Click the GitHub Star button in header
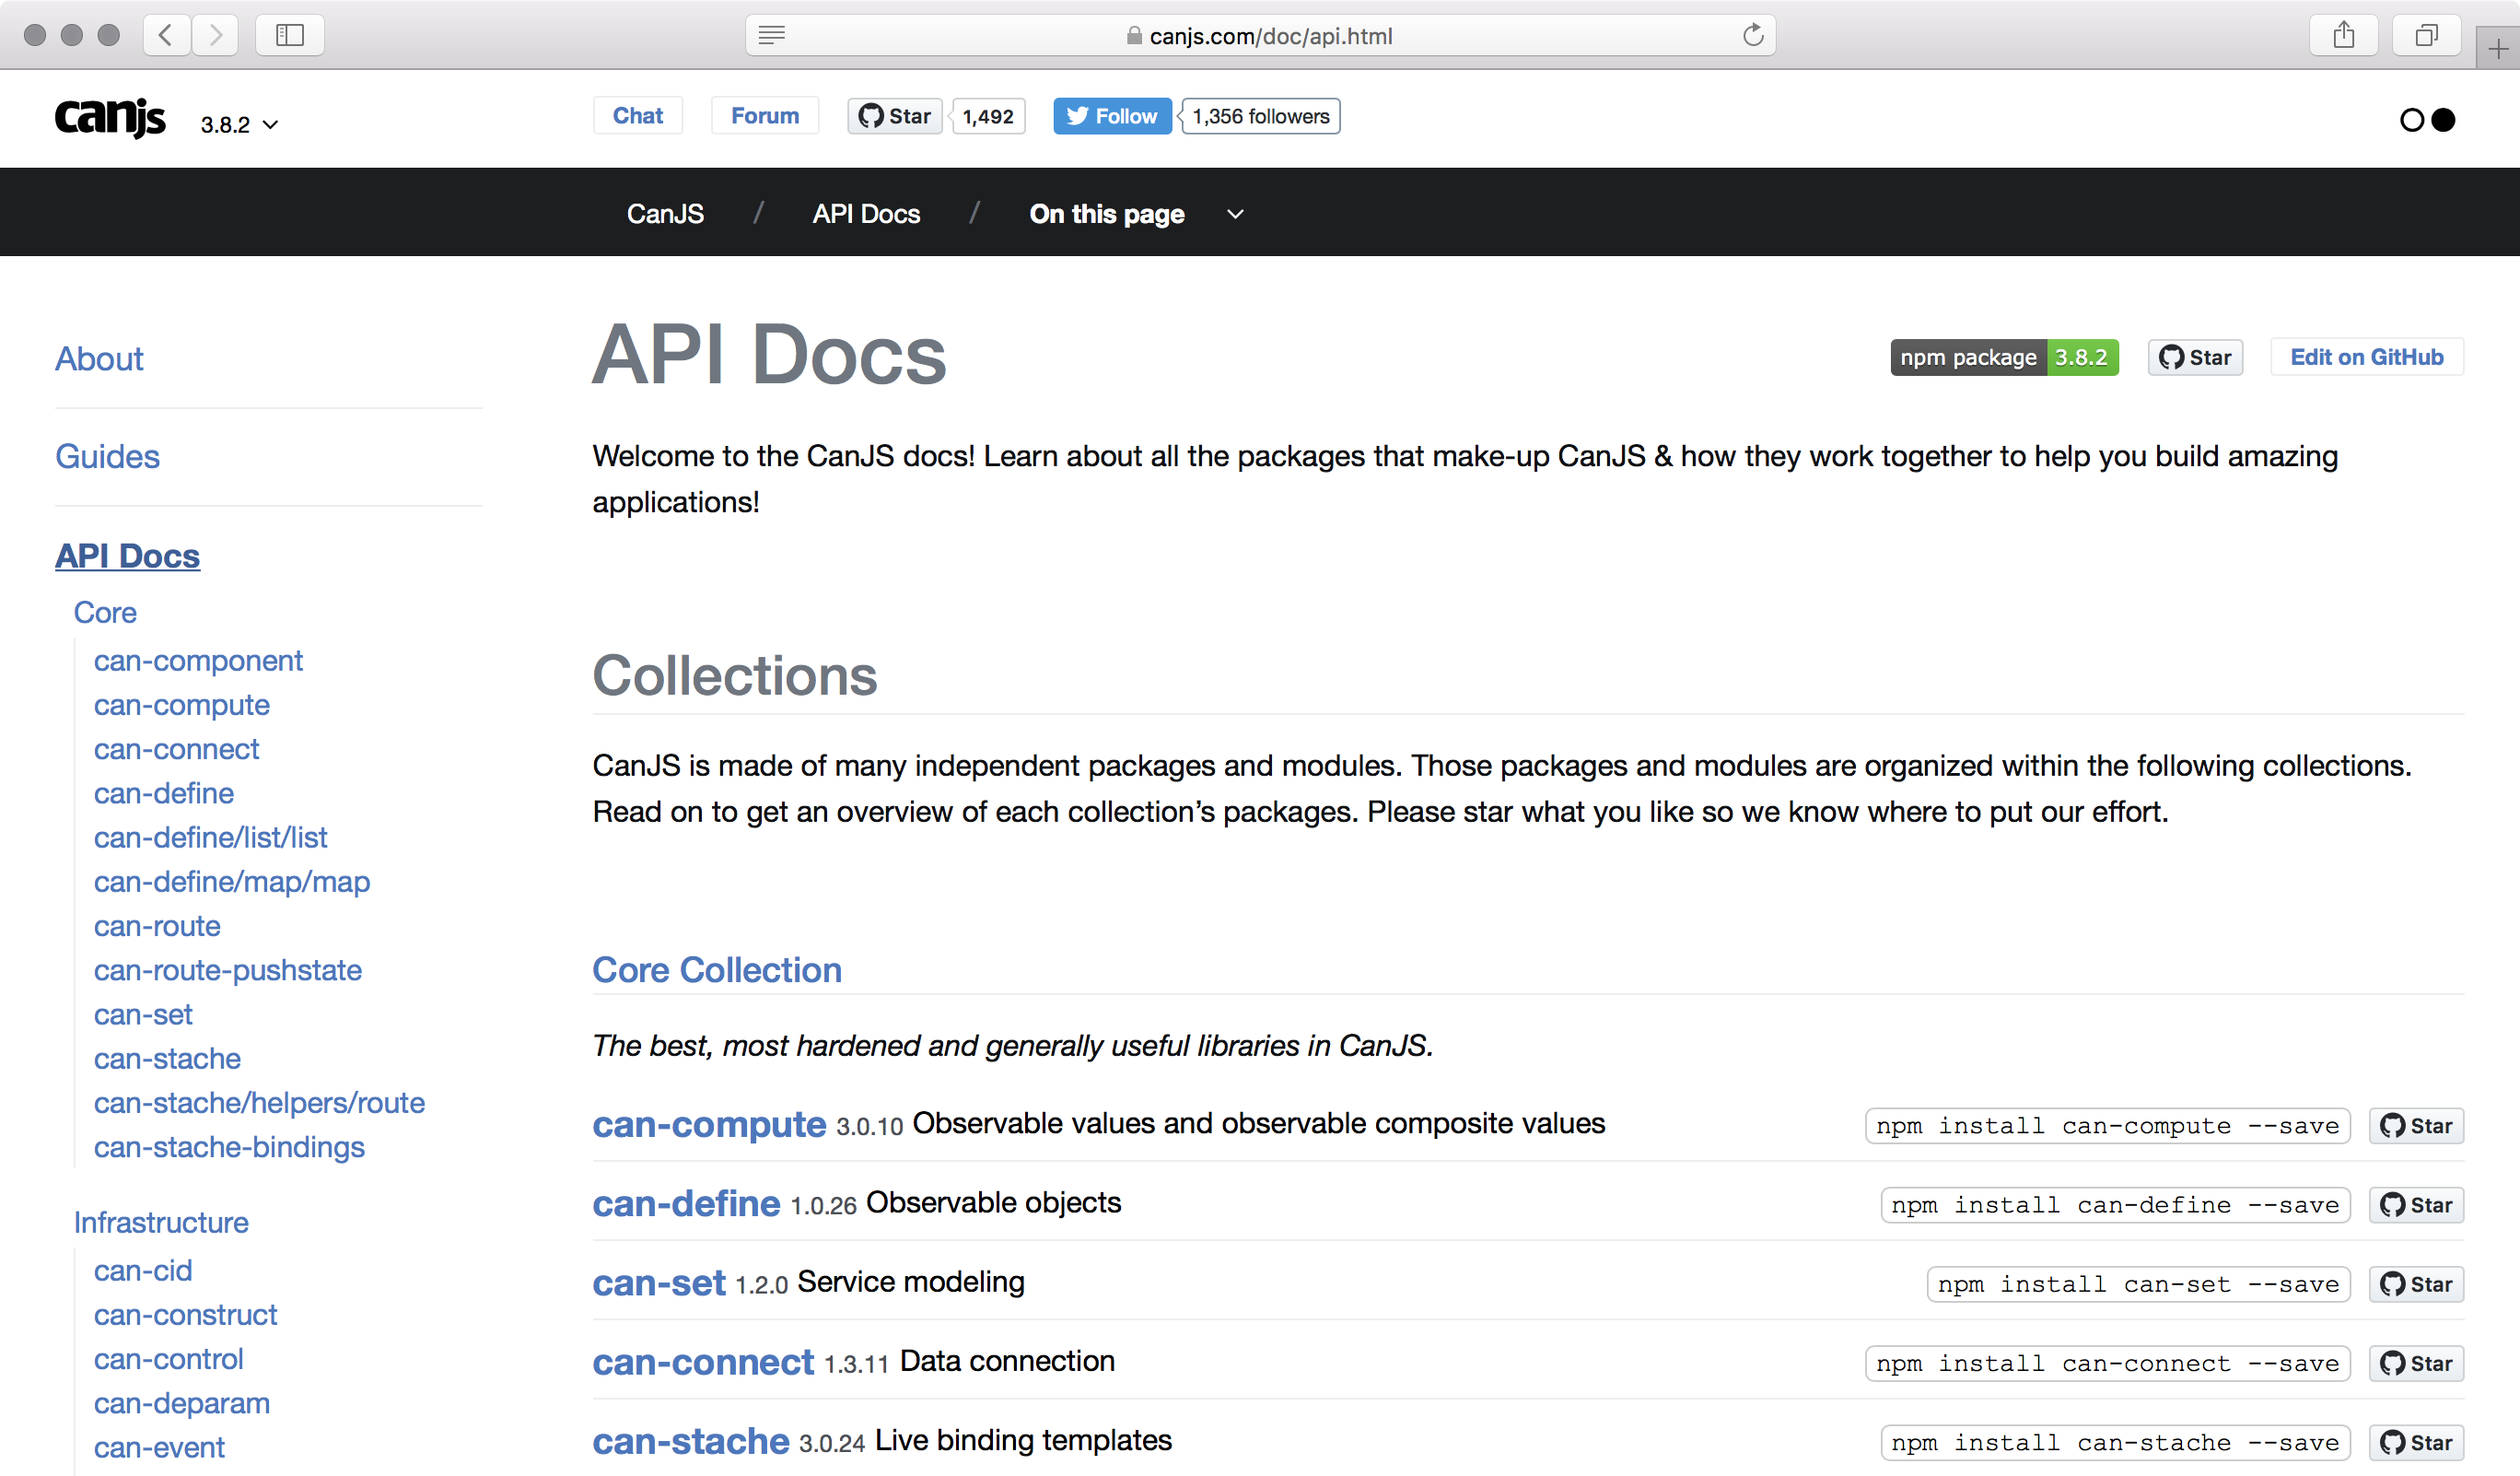This screenshot has width=2520, height=1476. click(895, 116)
